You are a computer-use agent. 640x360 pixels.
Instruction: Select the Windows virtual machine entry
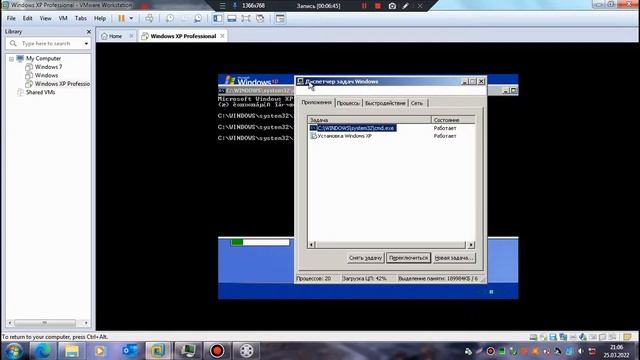[x=46, y=76]
